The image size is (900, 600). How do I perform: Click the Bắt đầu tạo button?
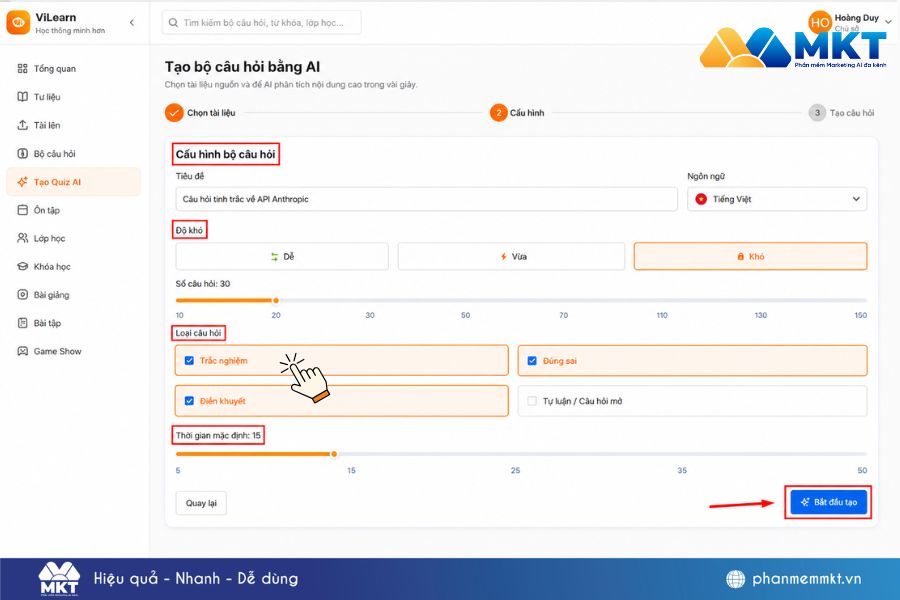pyautogui.click(x=828, y=502)
